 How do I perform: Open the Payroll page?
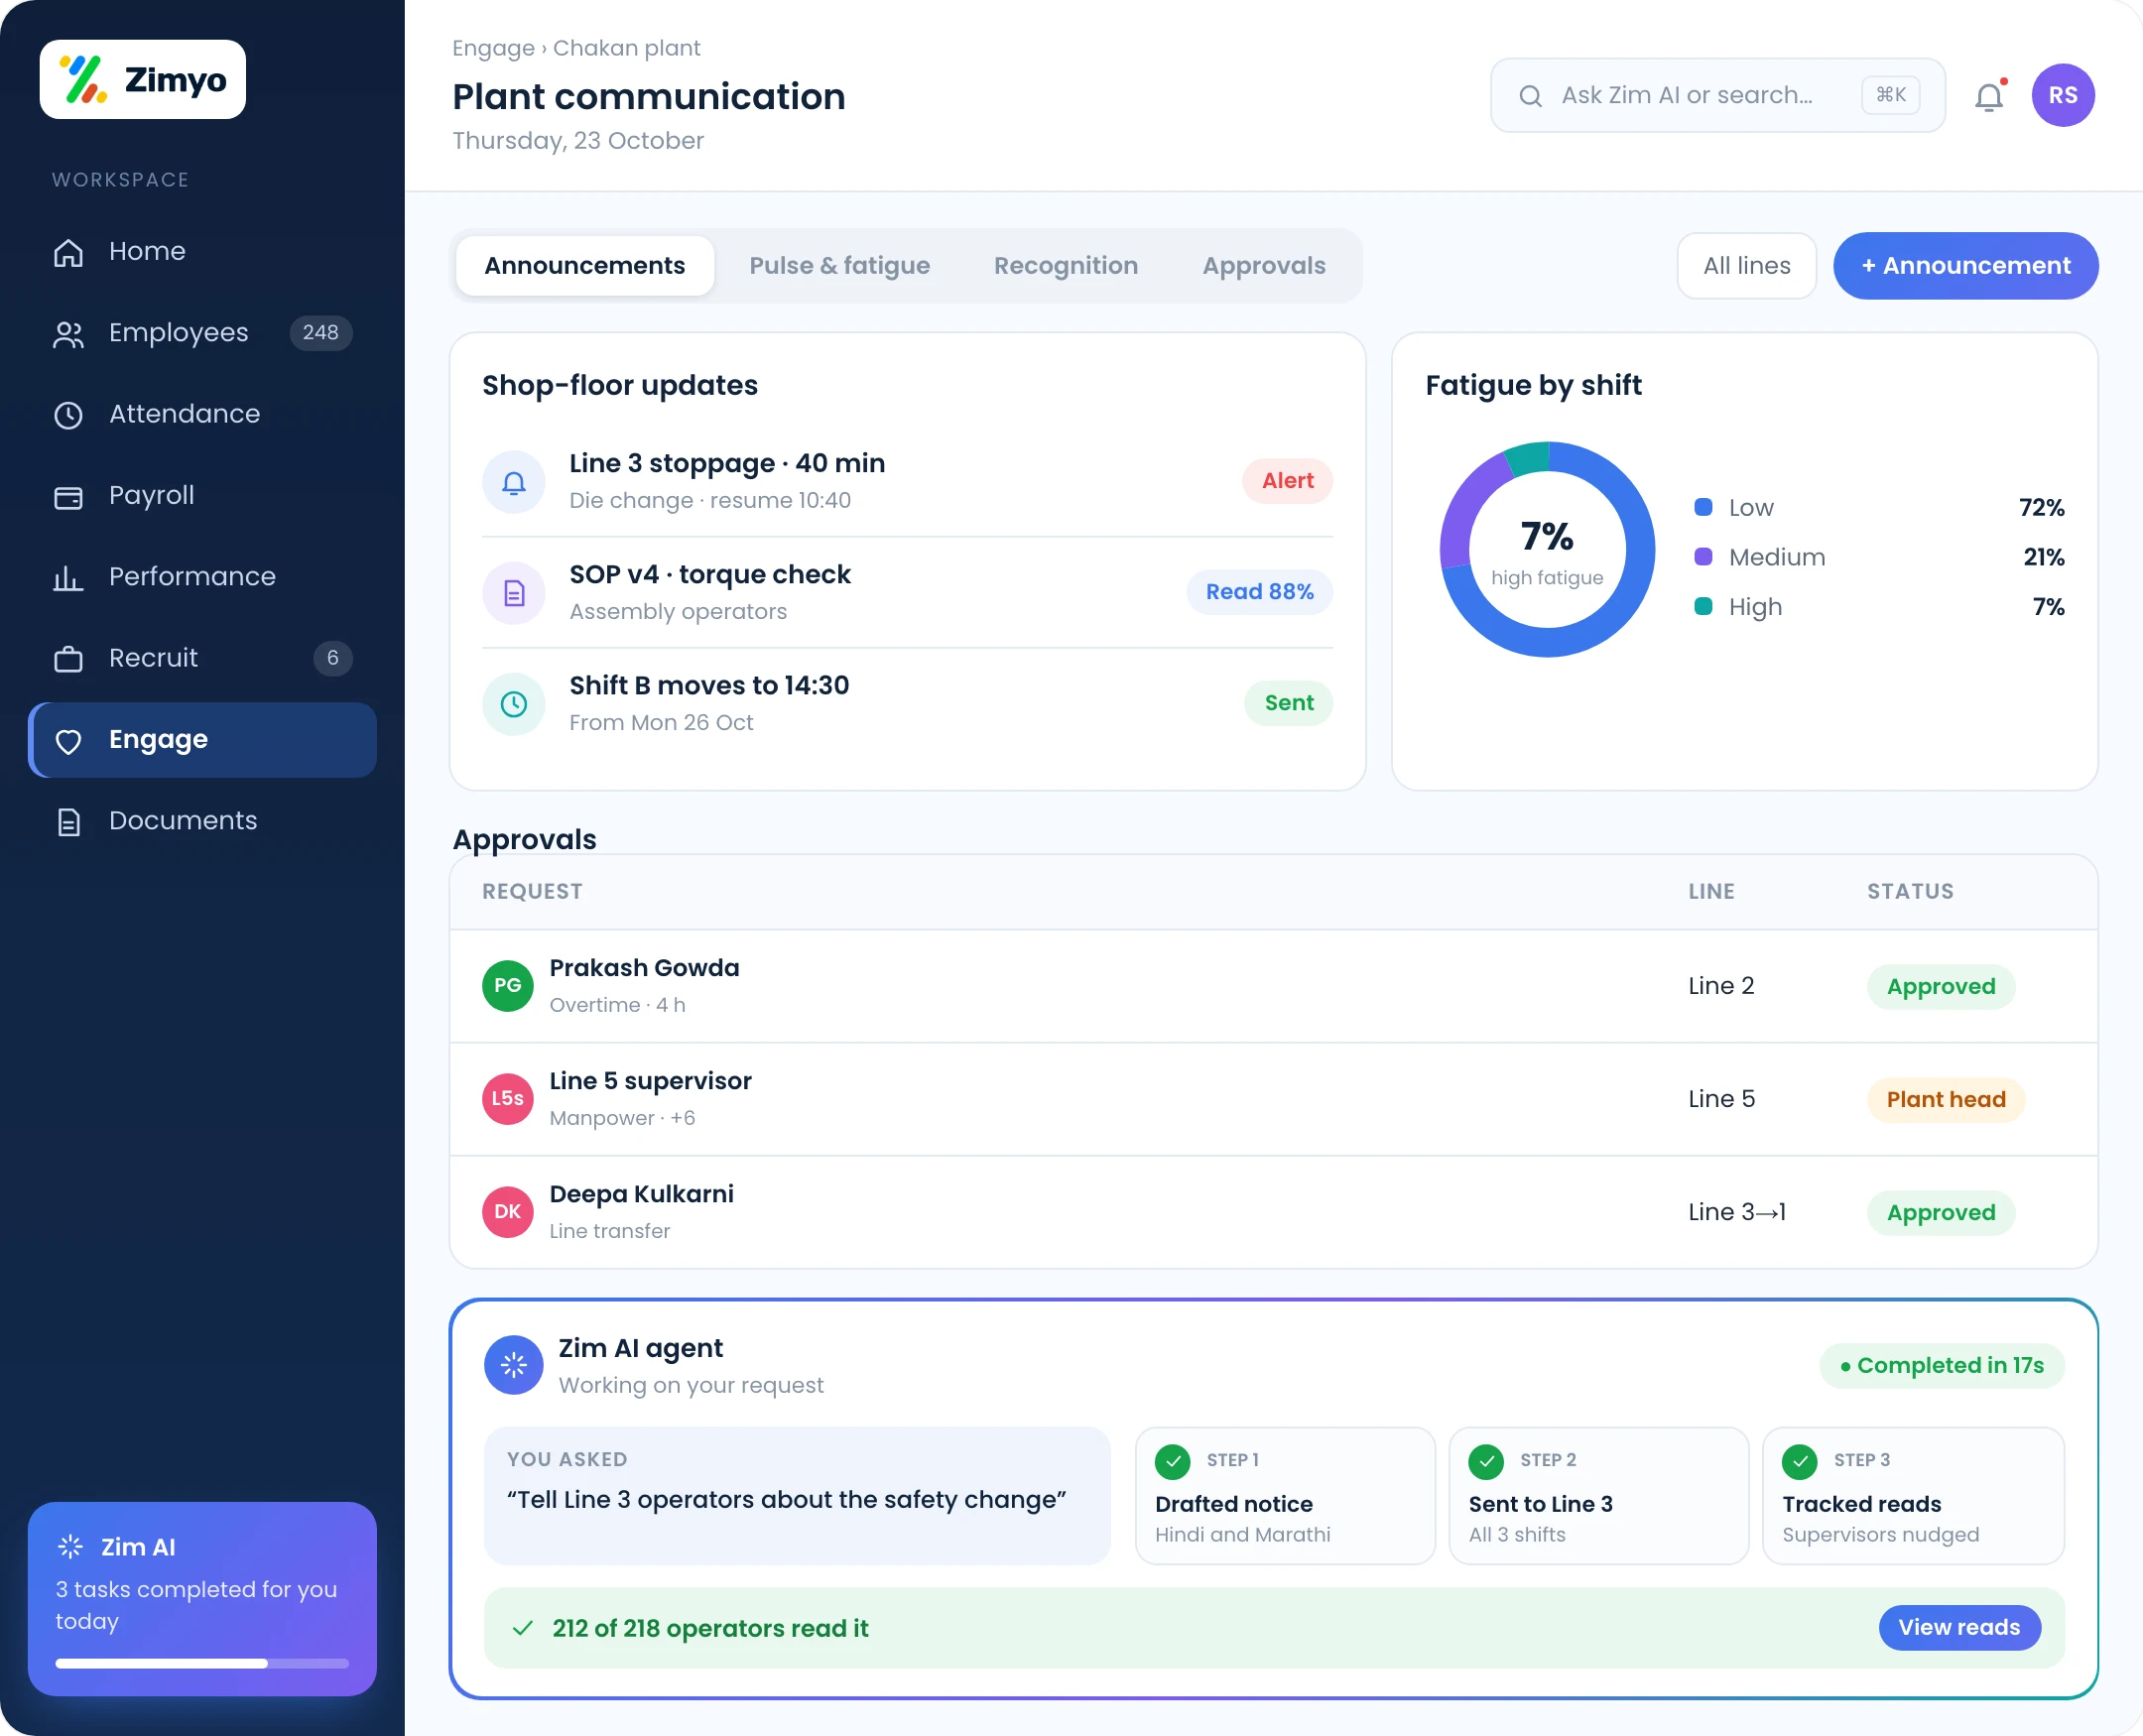[202, 495]
